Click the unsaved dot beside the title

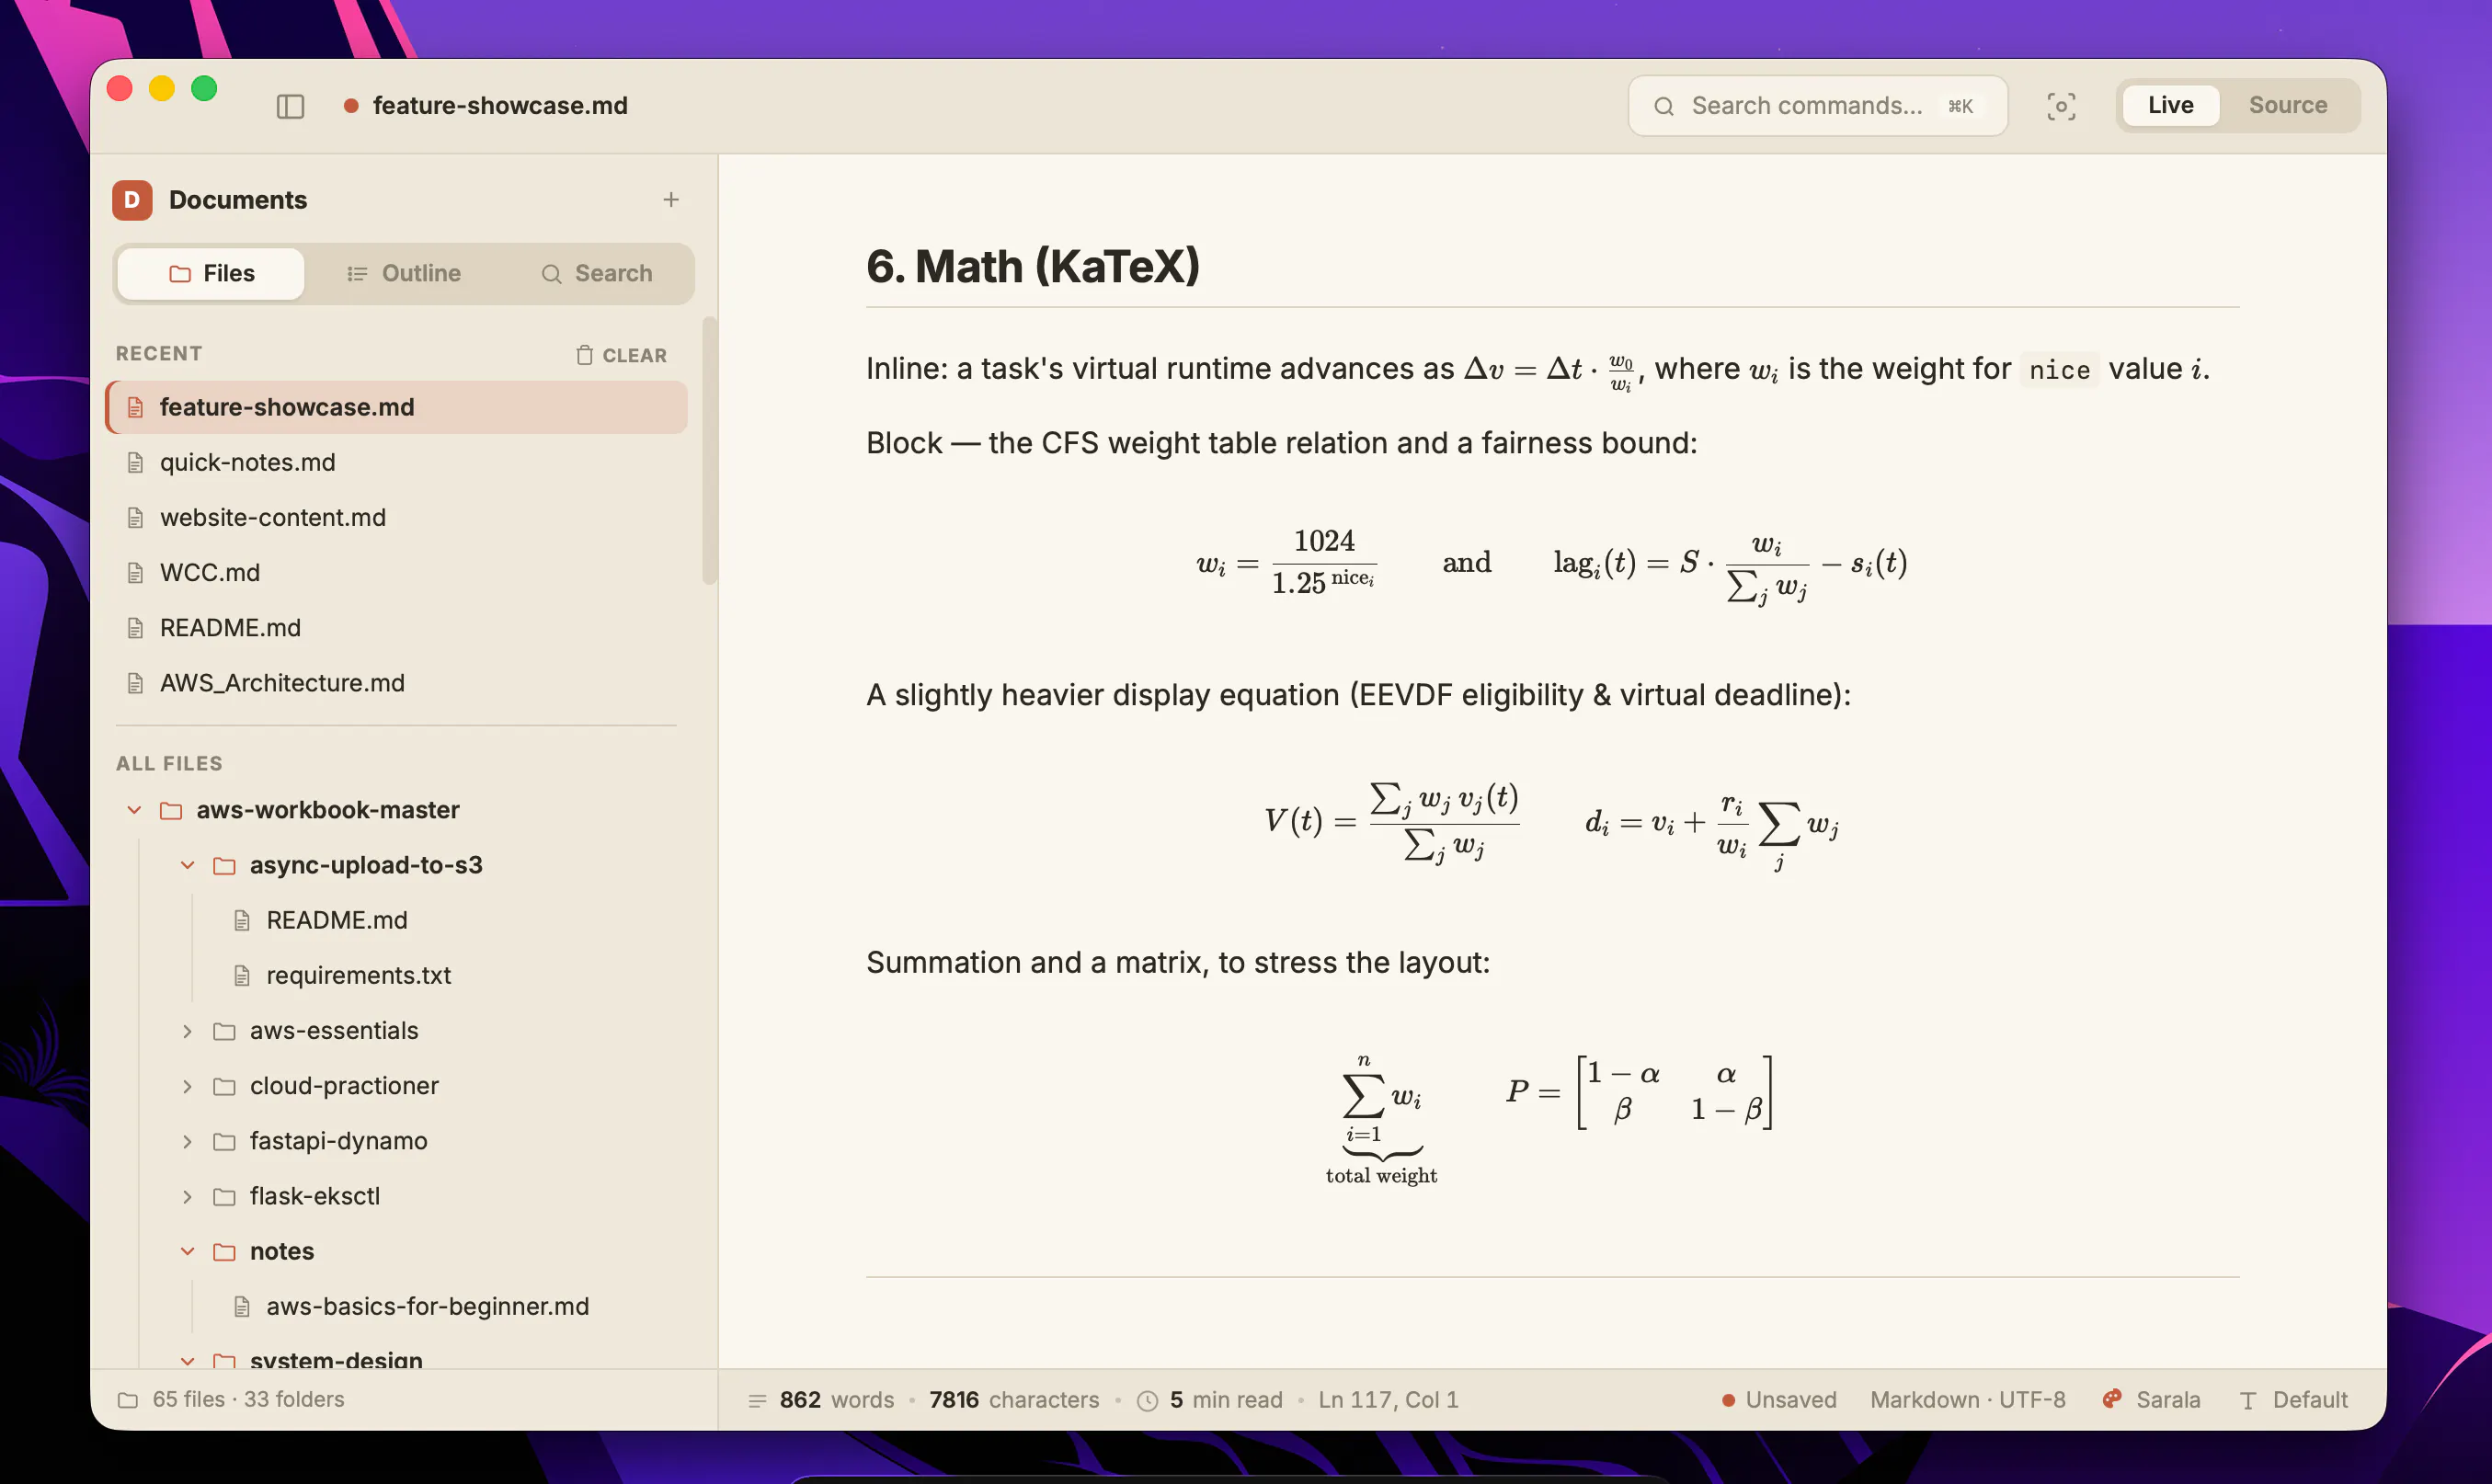(351, 106)
